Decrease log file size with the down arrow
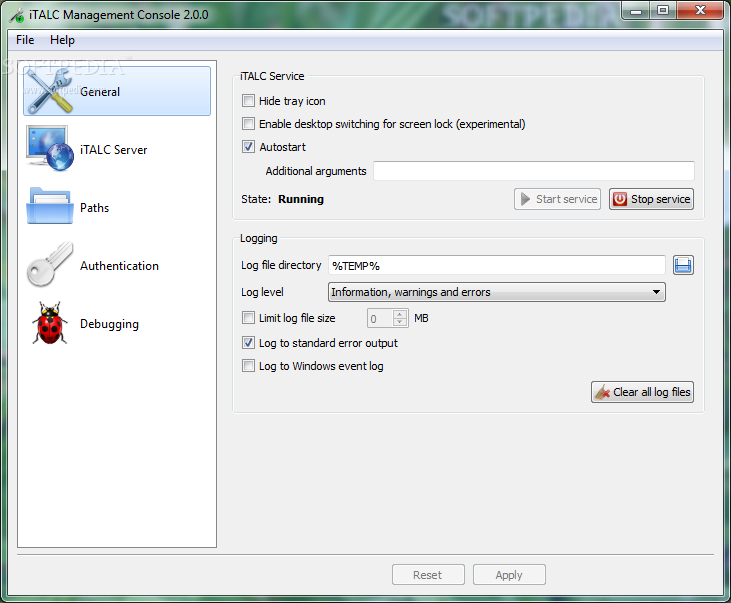The image size is (731, 603). tap(400, 322)
